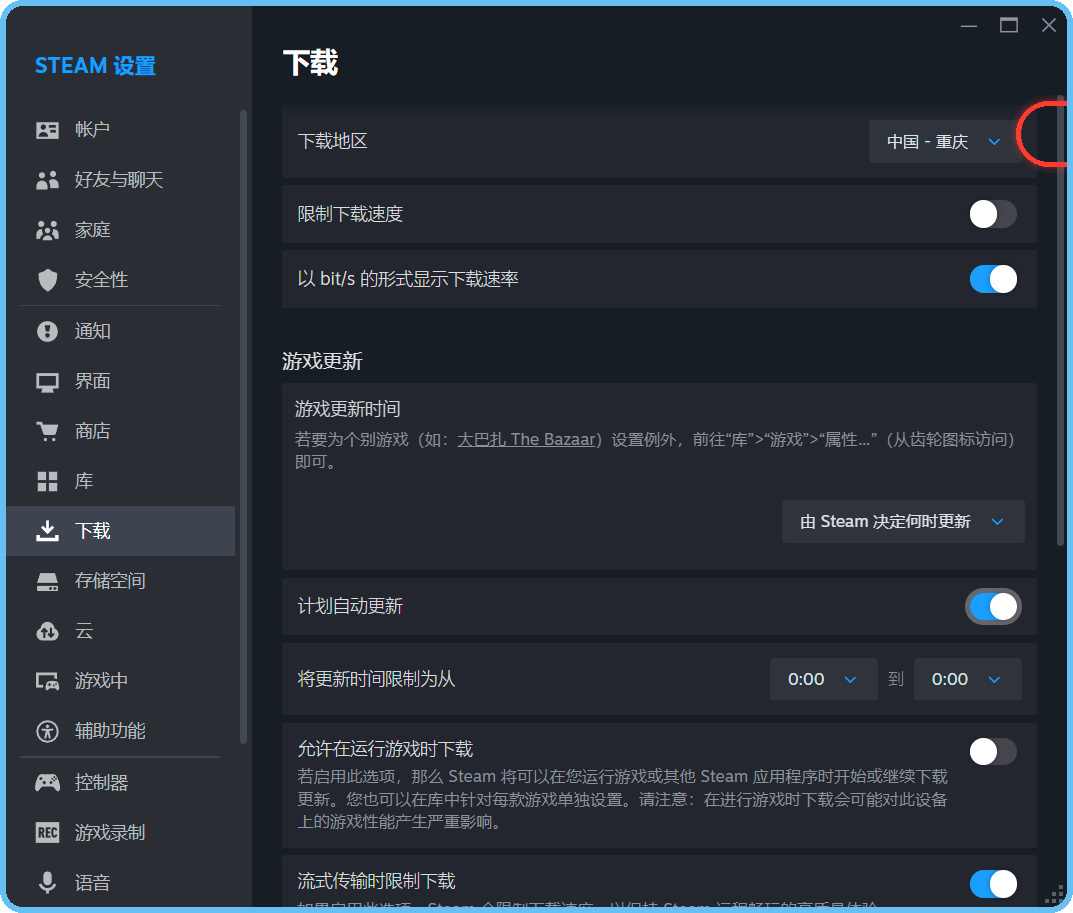
Task: Click the 下载 download arrow icon
Action: 47,531
